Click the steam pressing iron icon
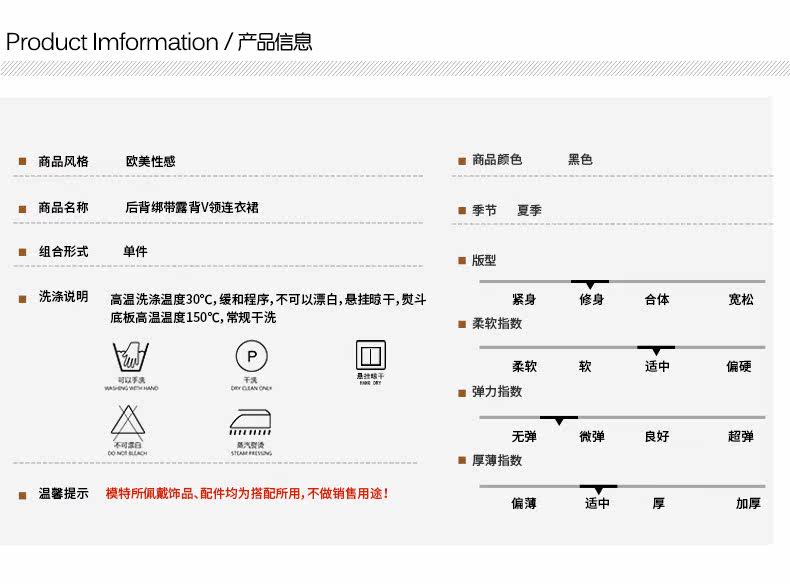The width and height of the screenshot is (790, 584). tap(250, 422)
